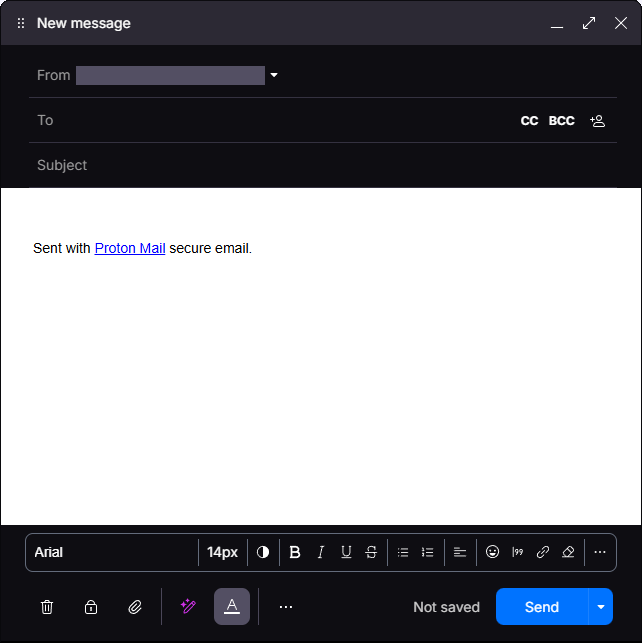Open the text color picker
Viewport: 642px width, 643px height.
[263, 552]
